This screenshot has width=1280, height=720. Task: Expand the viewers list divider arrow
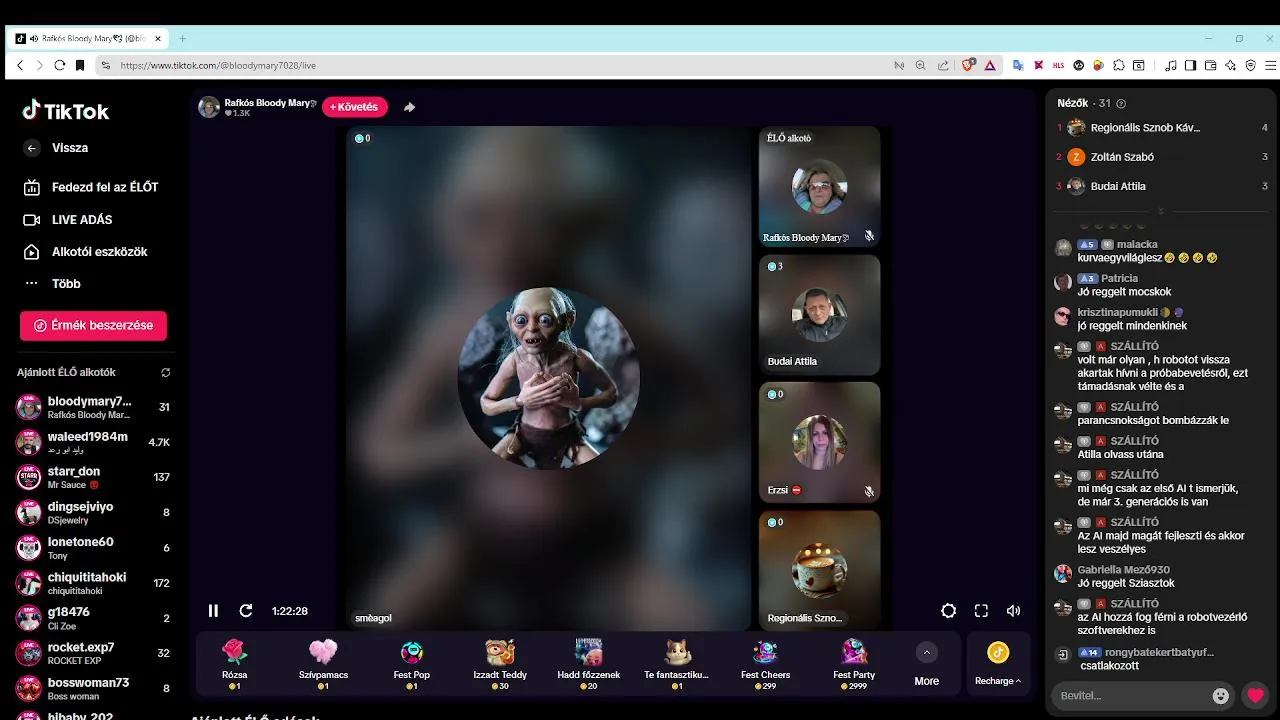pyautogui.click(x=1161, y=212)
